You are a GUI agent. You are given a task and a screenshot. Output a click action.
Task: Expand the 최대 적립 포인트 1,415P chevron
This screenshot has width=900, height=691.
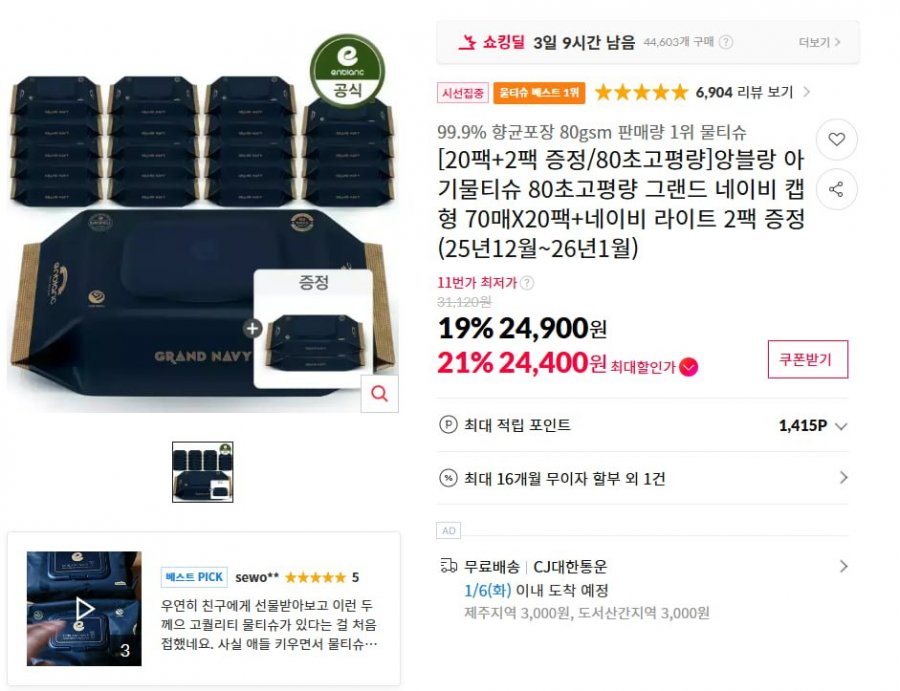pos(841,426)
